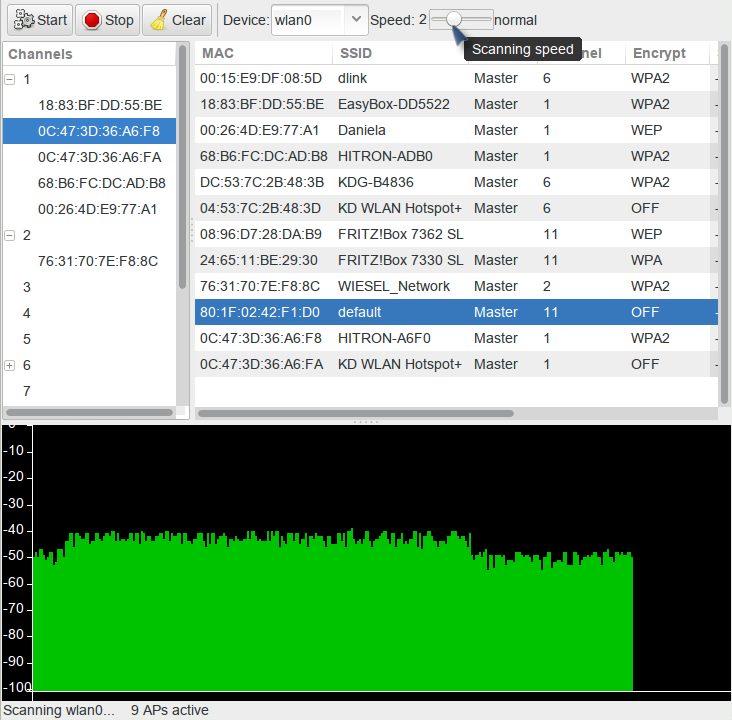Select 68:B6:FC:DC:AD:B8 in Channels tree

[x=102, y=183]
